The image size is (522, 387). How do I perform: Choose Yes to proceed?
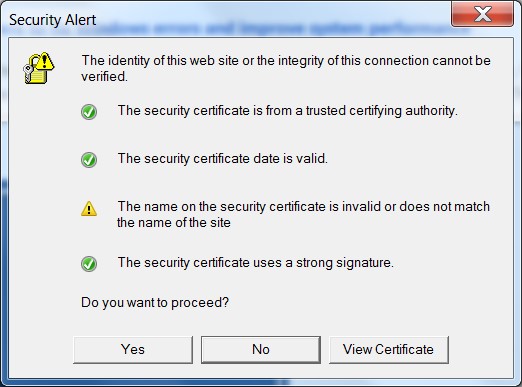click(133, 349)
